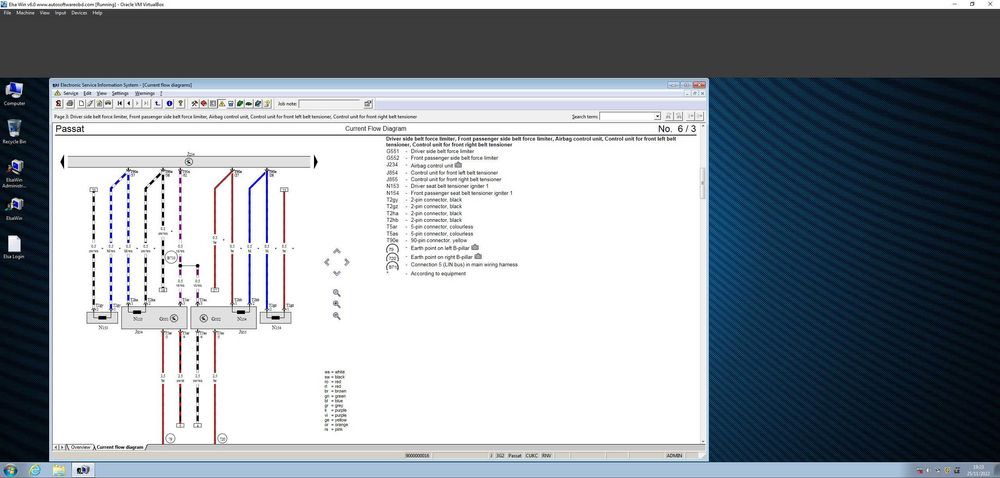Click right black triangle to next diagram section
Screen dimensions: 1000x478
[316, 162]
